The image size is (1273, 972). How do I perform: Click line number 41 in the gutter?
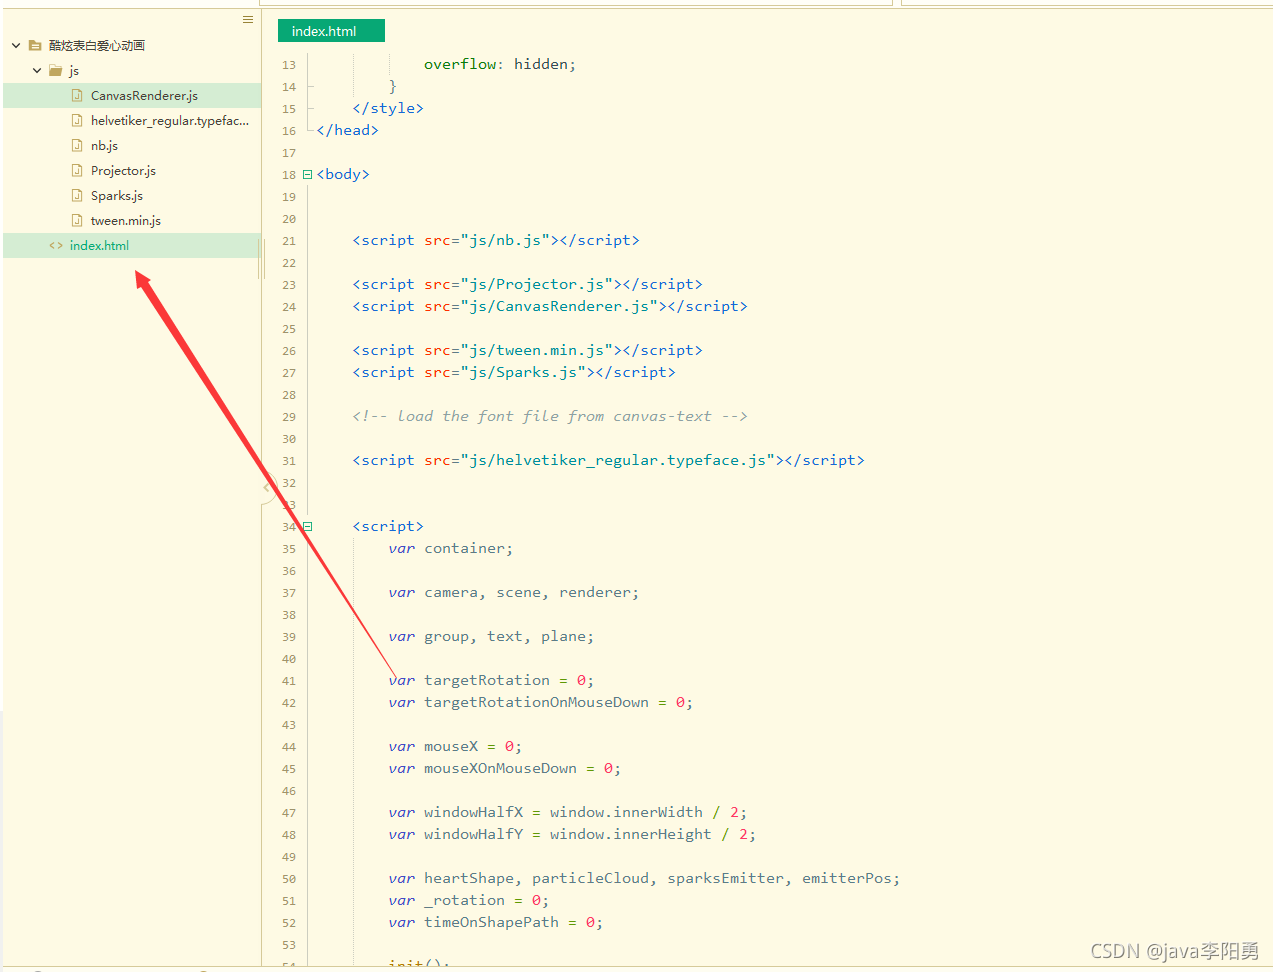click(x=289, y=681)
